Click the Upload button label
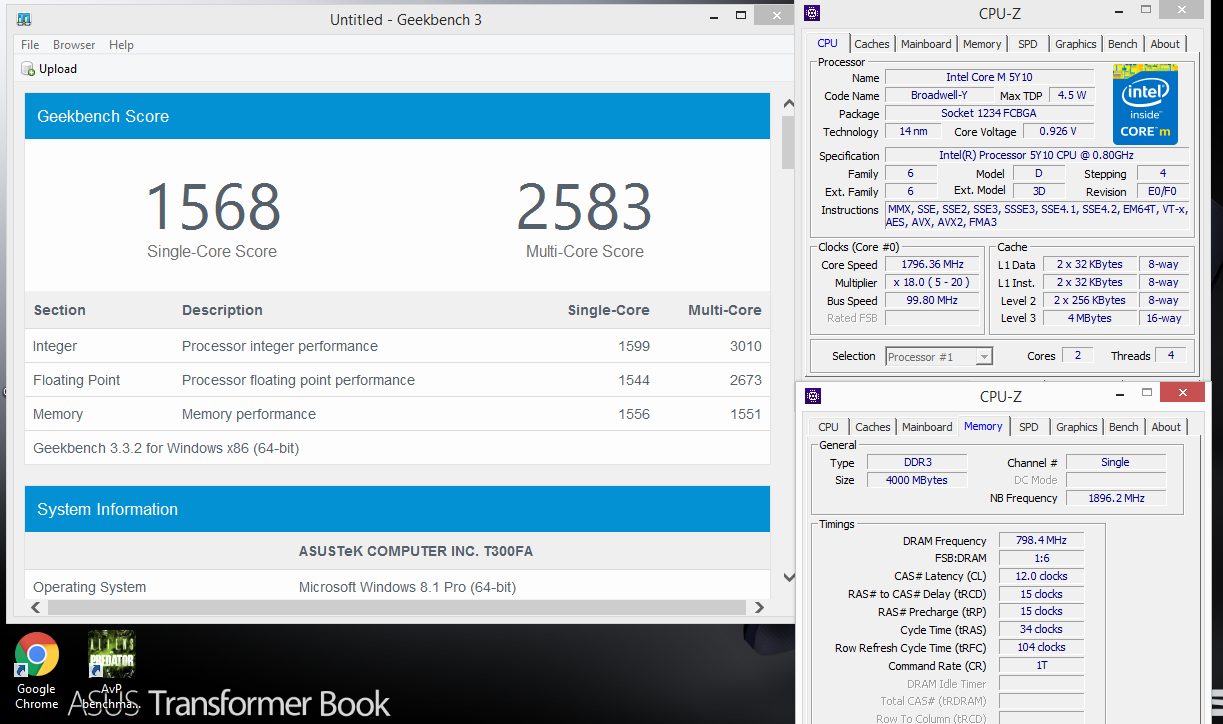1223x724 pixels. pos(58,69)
